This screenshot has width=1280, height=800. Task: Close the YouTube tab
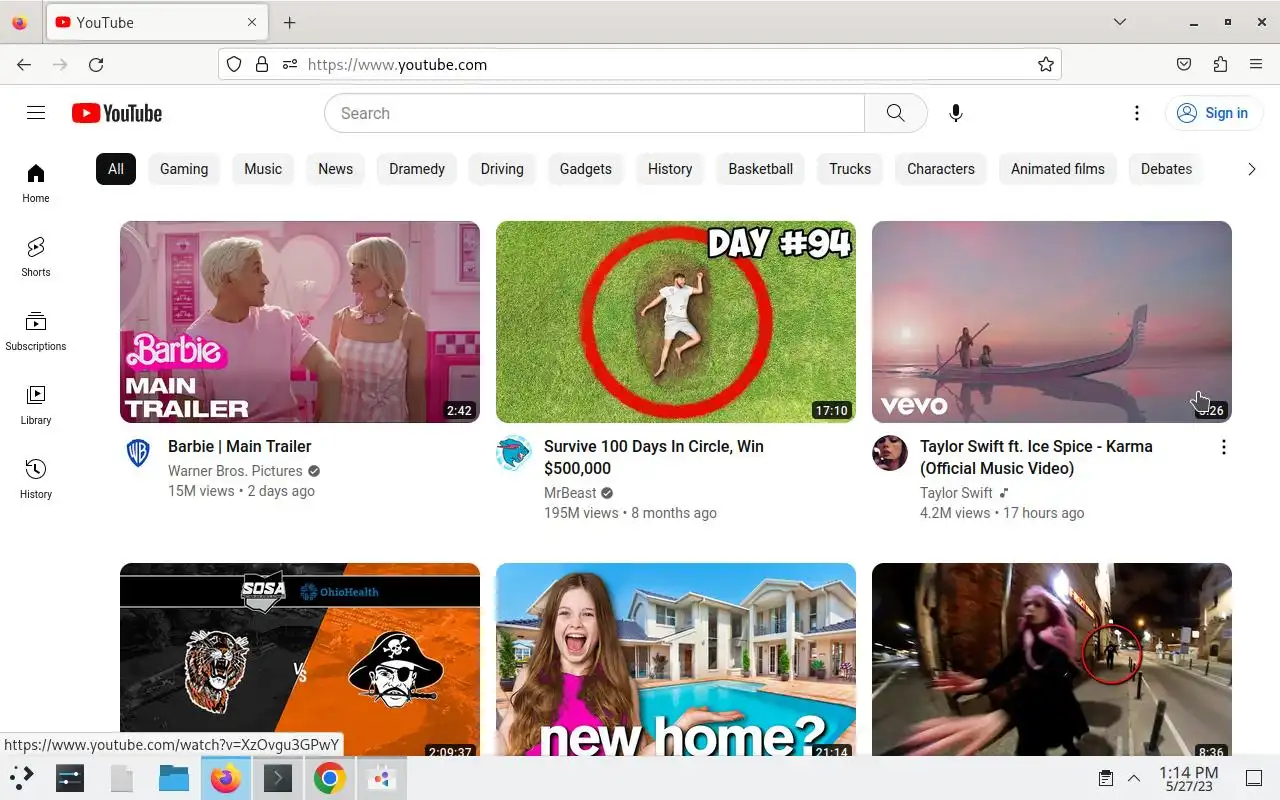252,22
